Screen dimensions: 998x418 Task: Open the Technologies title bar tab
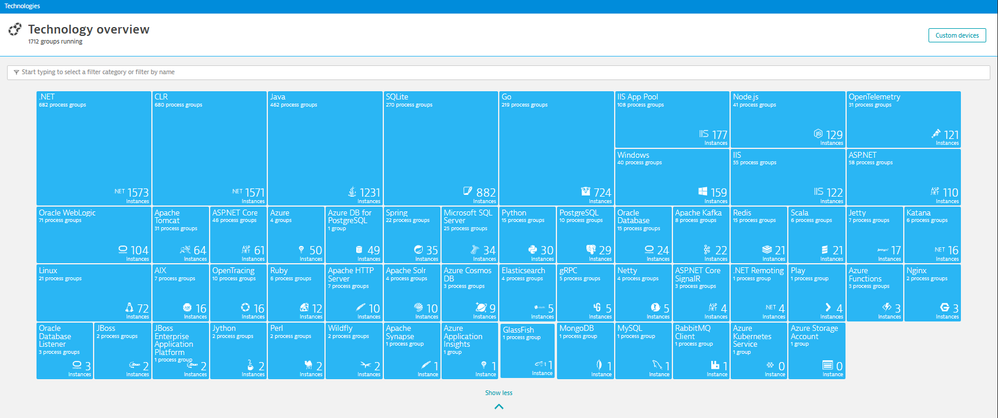(x=22, y=6)
